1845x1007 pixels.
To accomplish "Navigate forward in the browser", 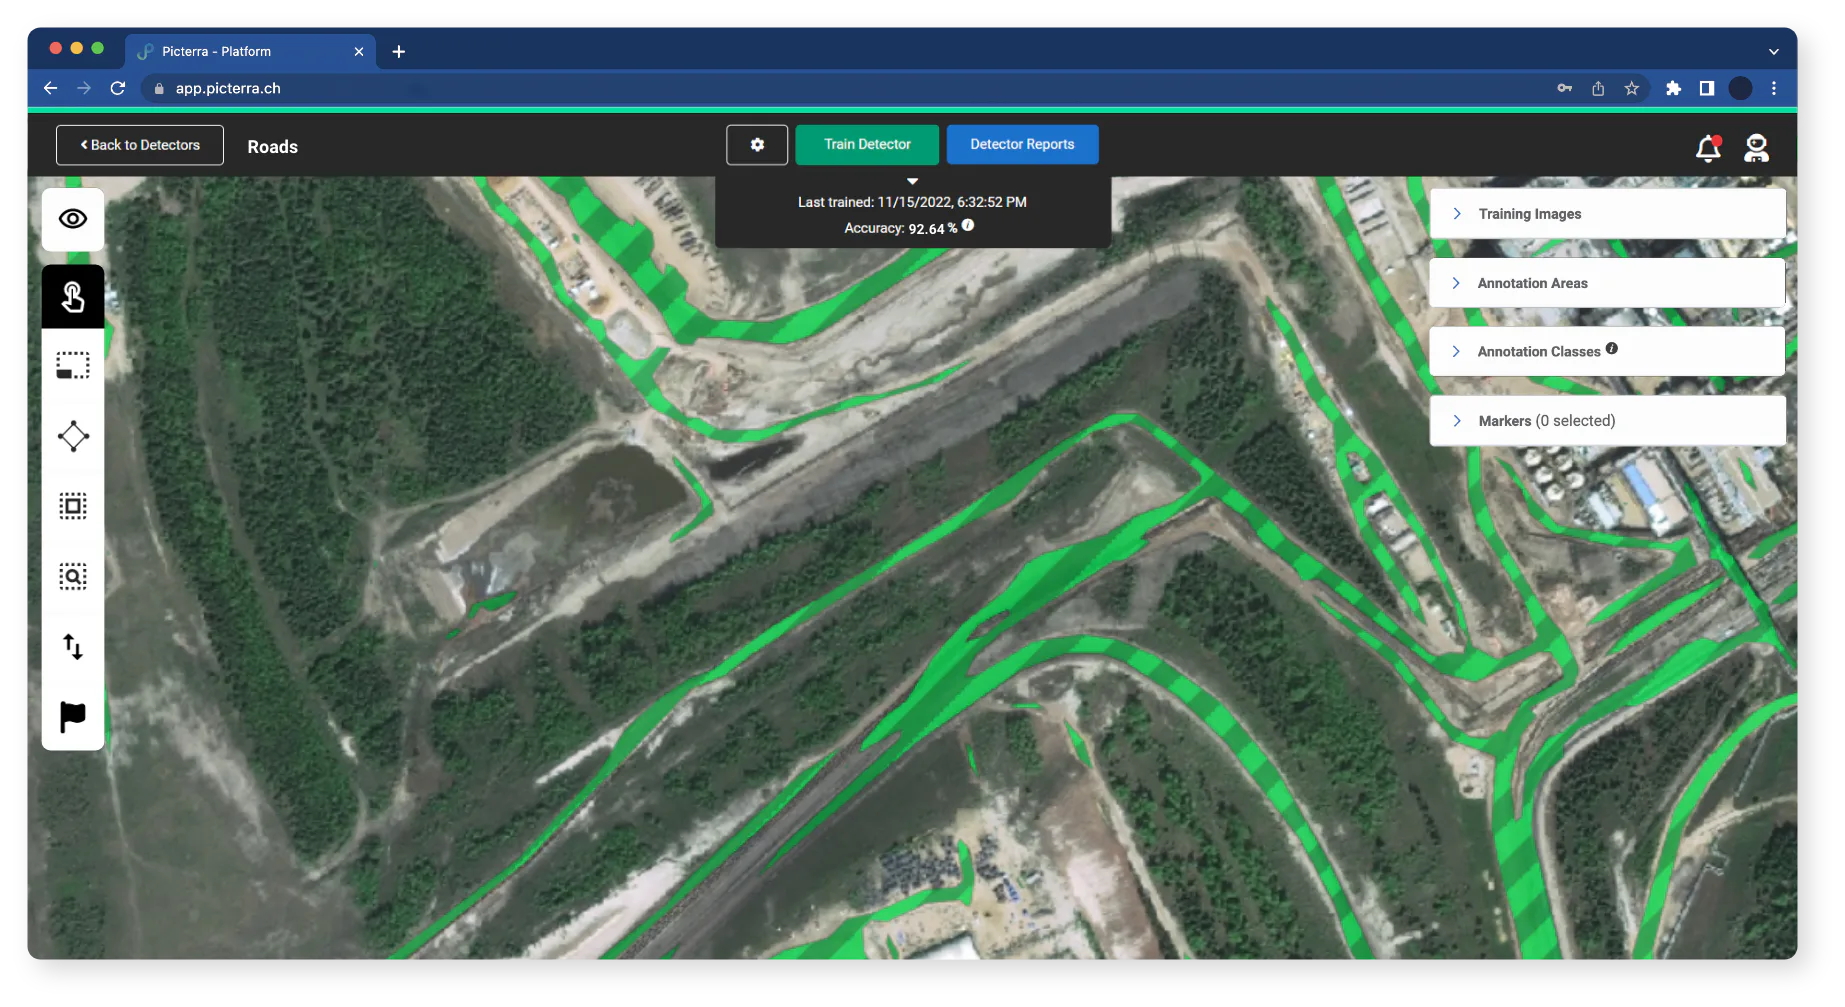I will (x=84, y=88).
